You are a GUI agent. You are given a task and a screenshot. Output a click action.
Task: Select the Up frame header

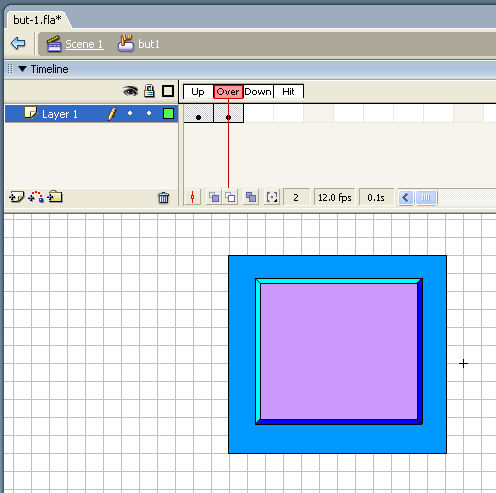[x=198, y=91]
